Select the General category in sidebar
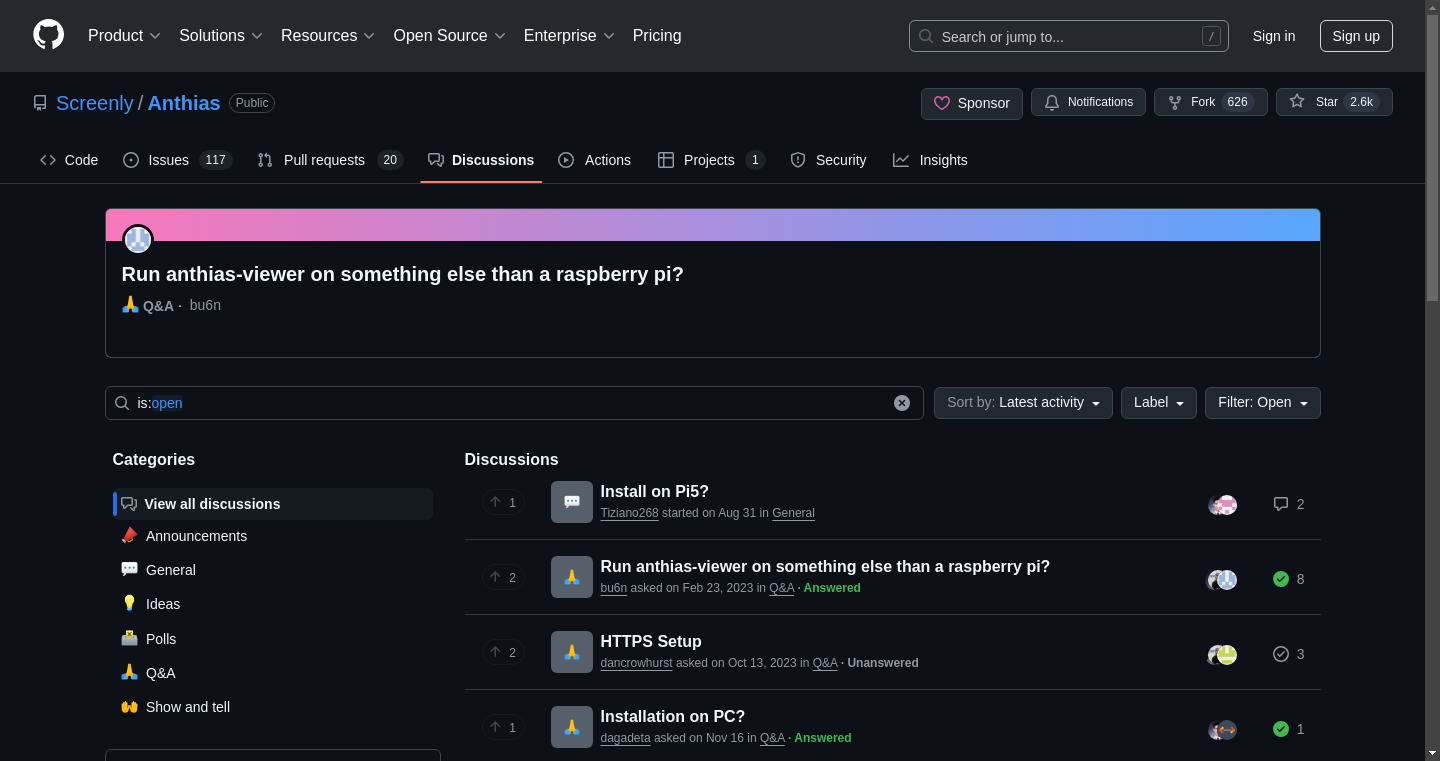This screenshot has width=1440, height=761. click(x=273, y=570)
